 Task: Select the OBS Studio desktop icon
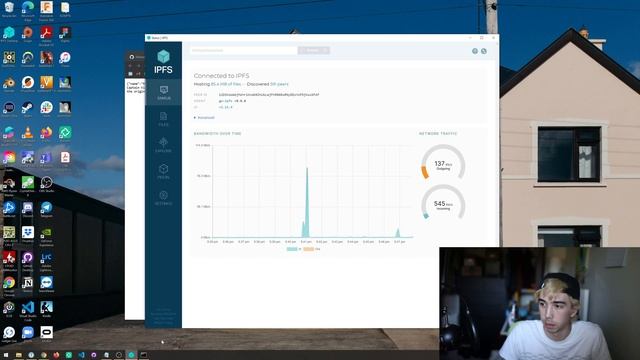46,184
